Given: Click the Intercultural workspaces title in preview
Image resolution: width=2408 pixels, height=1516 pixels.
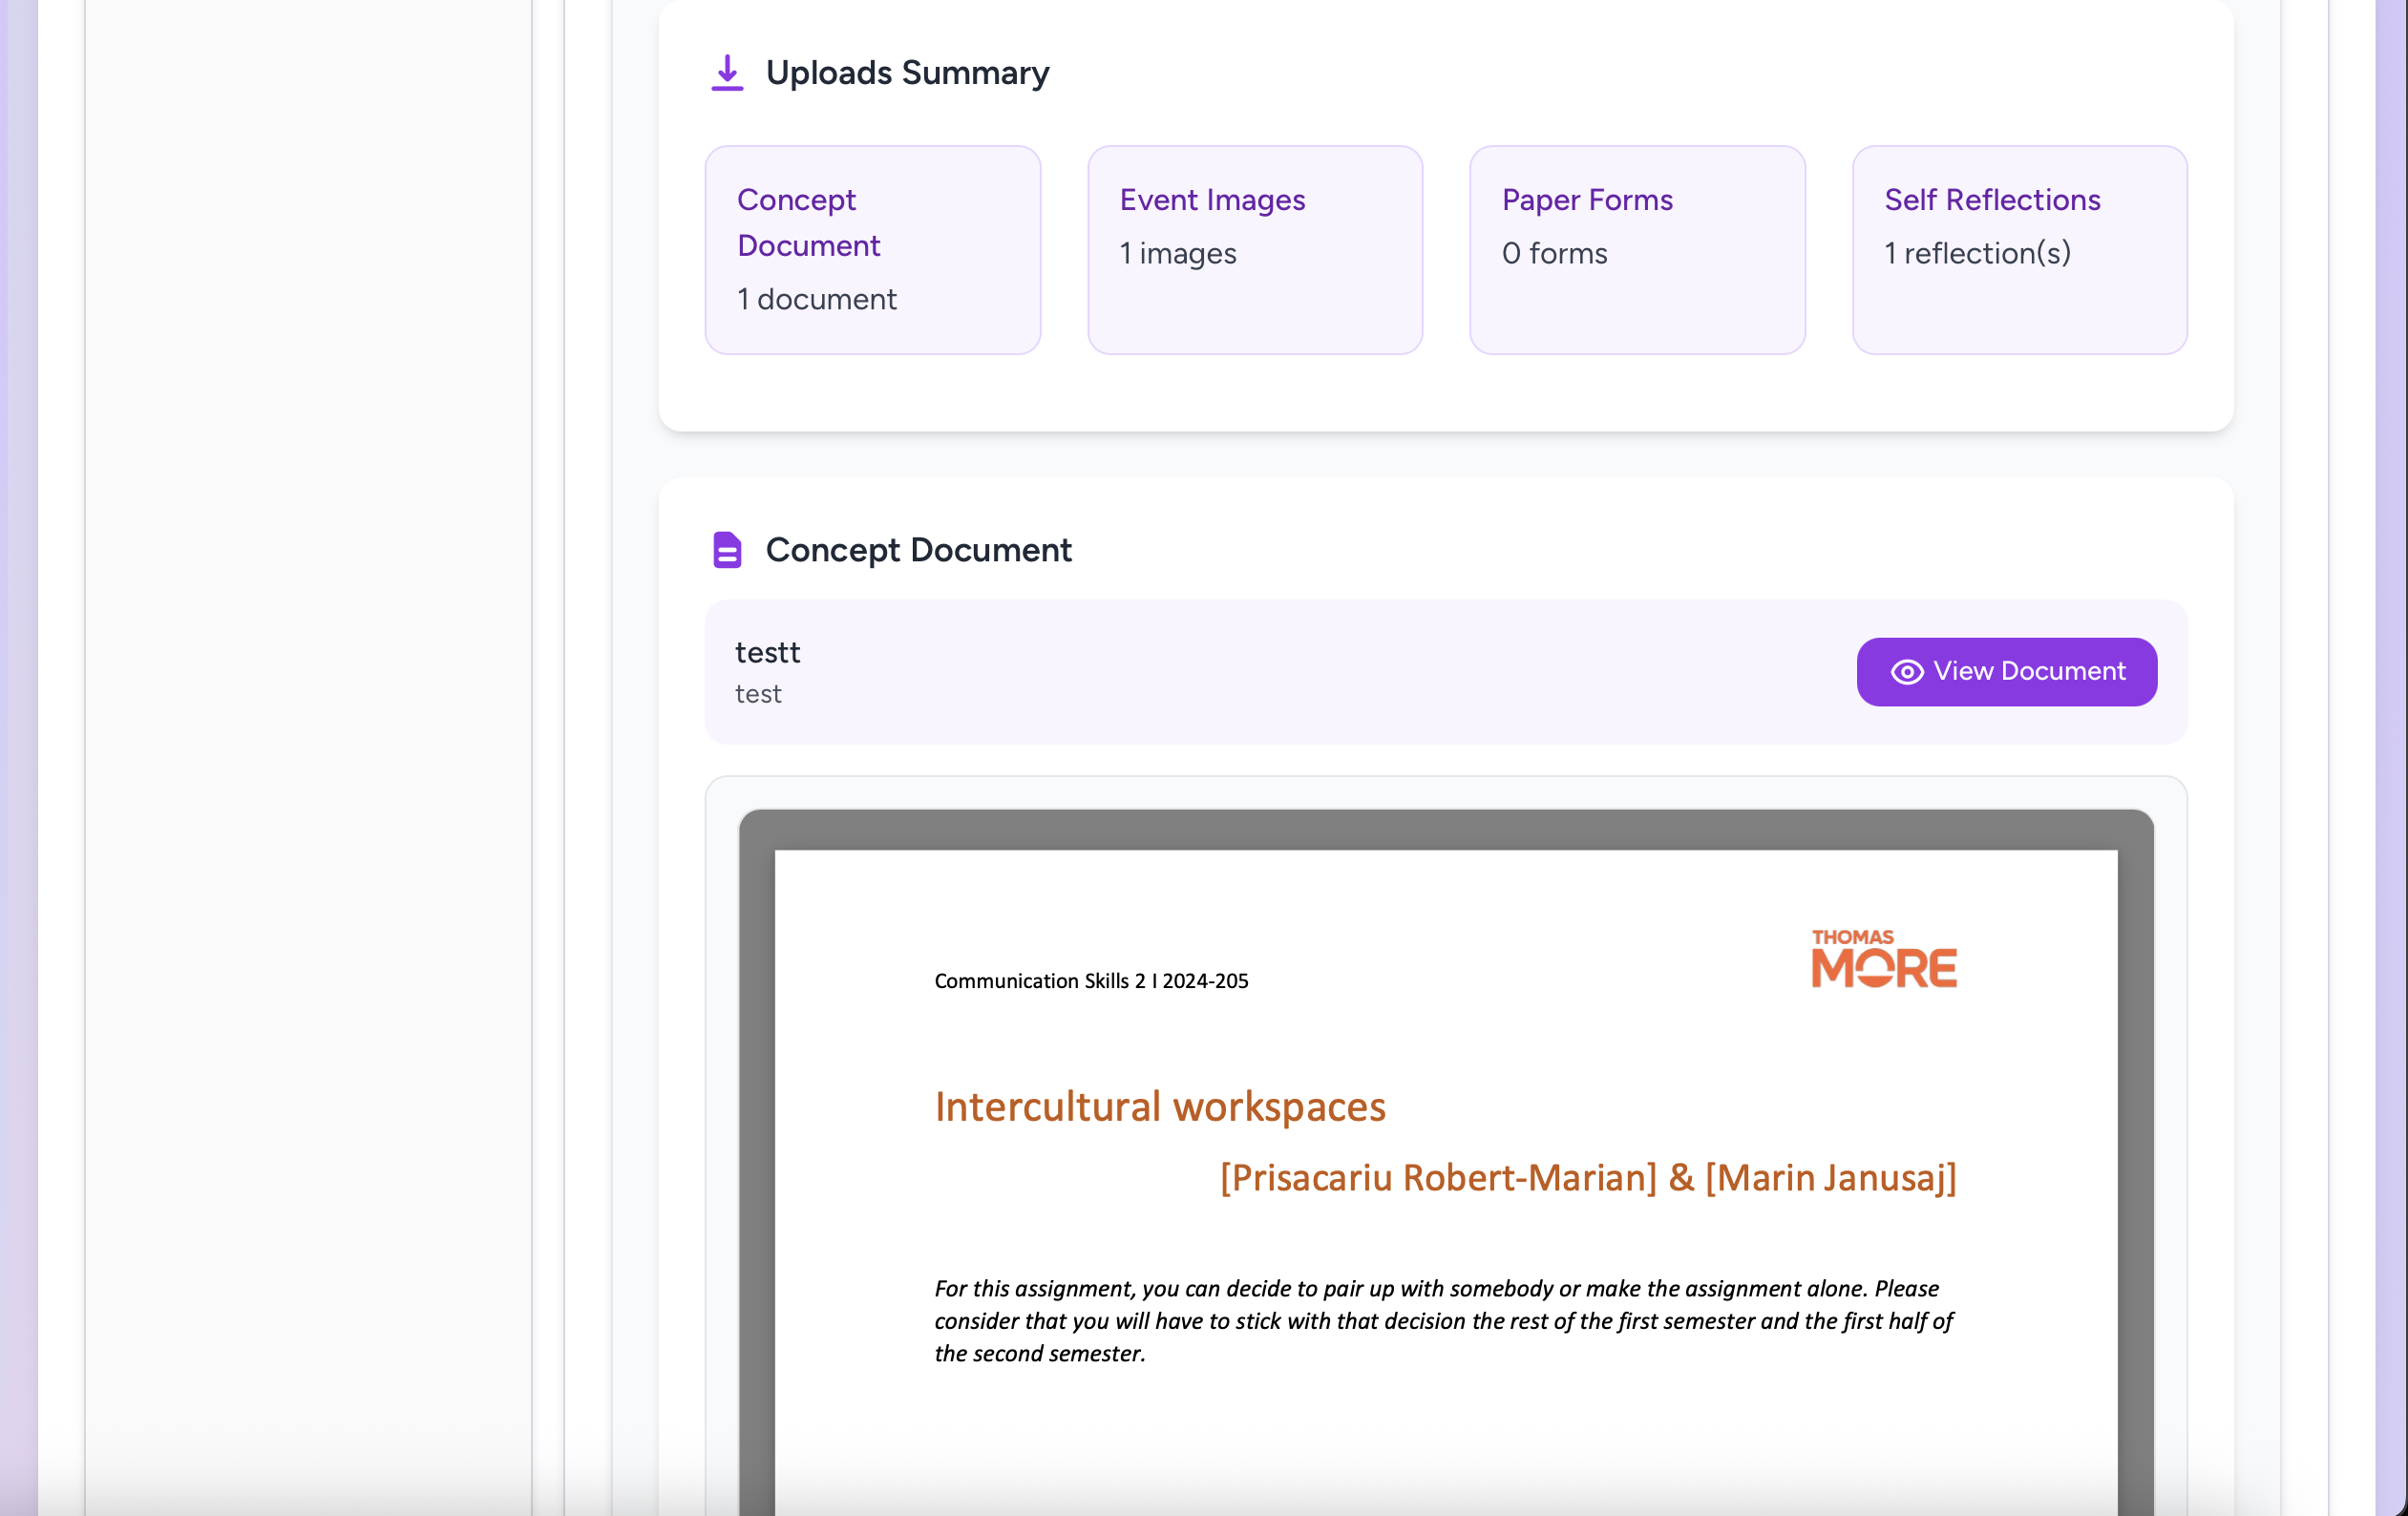Looking at the screenshot, I should click(1159, 1107).
